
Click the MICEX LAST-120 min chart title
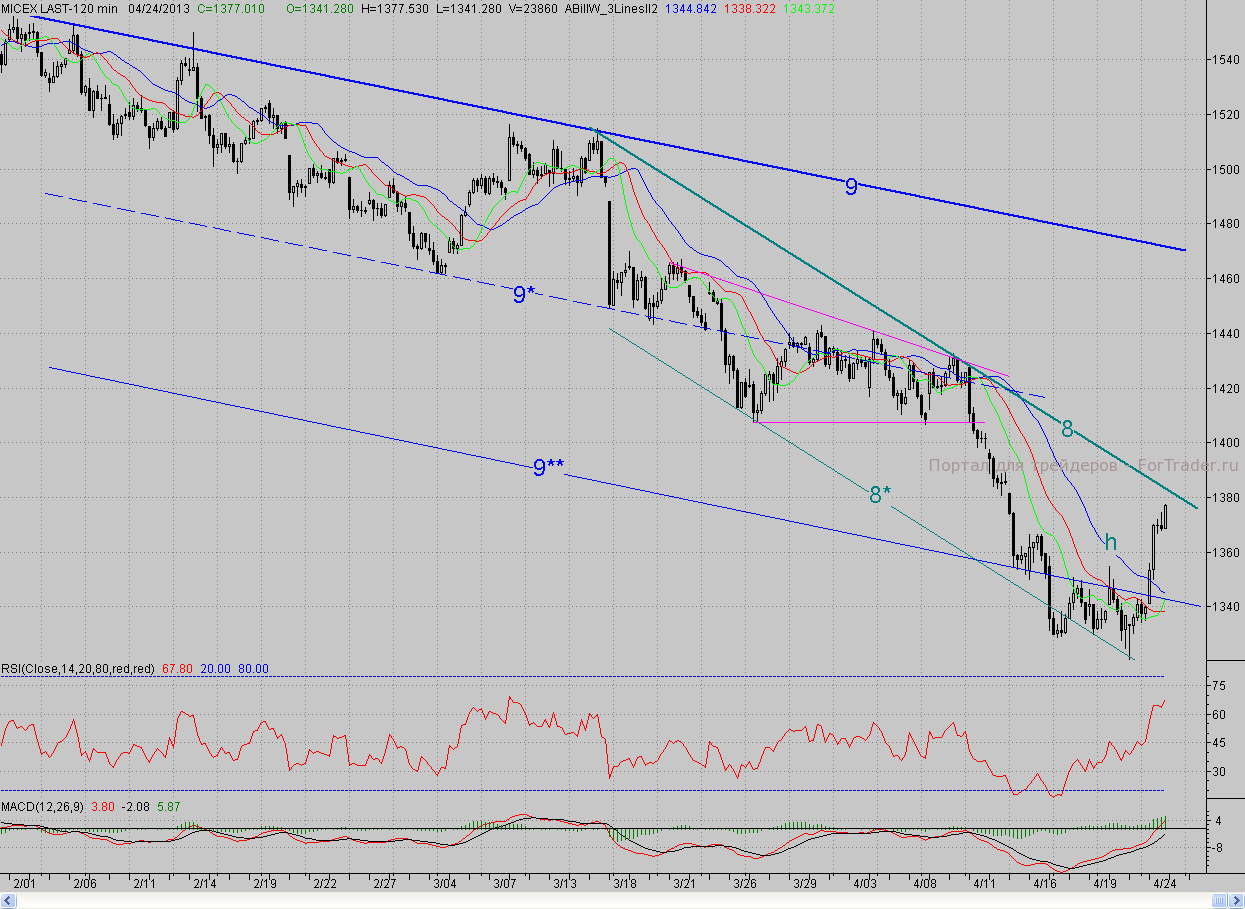tap(62, 8)
